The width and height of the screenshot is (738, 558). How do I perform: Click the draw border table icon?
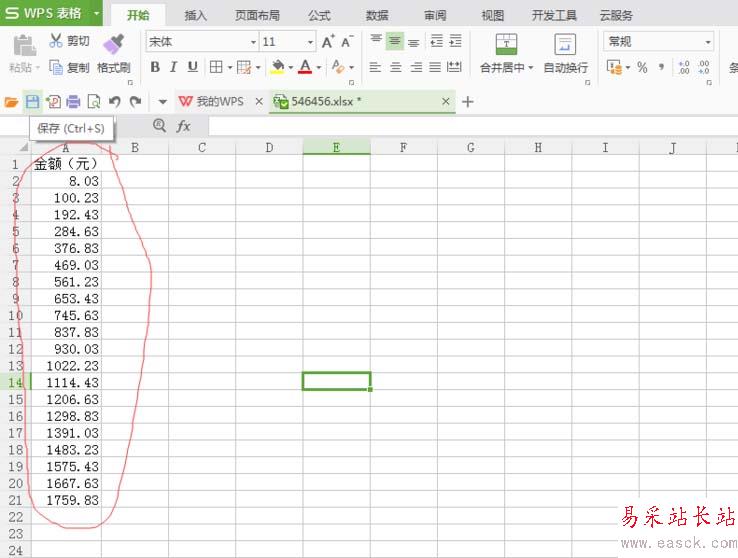pyautogui.click(x=244, y=67)
